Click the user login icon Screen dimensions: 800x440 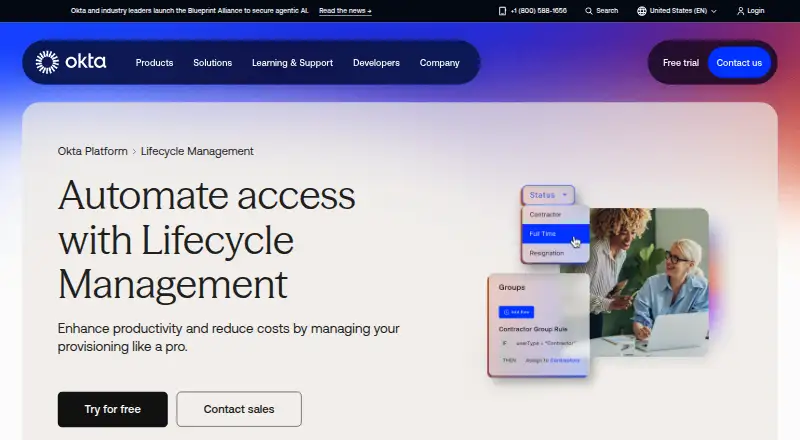(740, 11)
